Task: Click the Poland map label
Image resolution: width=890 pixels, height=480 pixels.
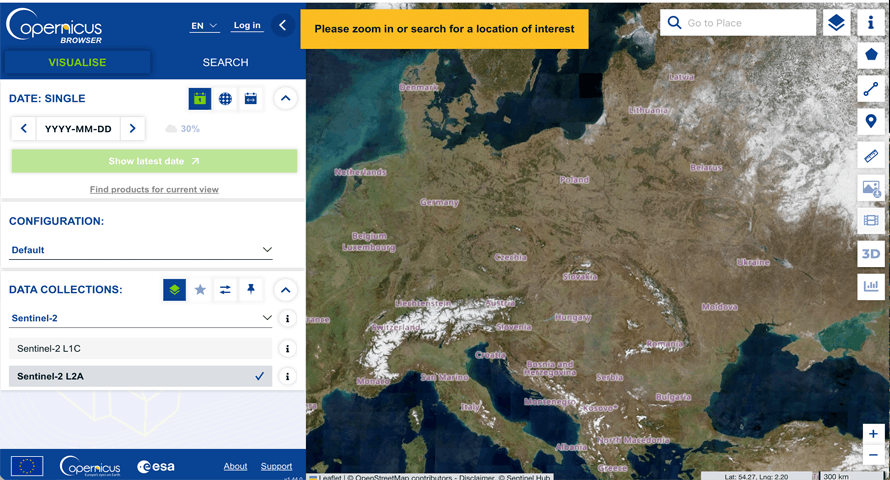Action: click(x=574, y=180)
